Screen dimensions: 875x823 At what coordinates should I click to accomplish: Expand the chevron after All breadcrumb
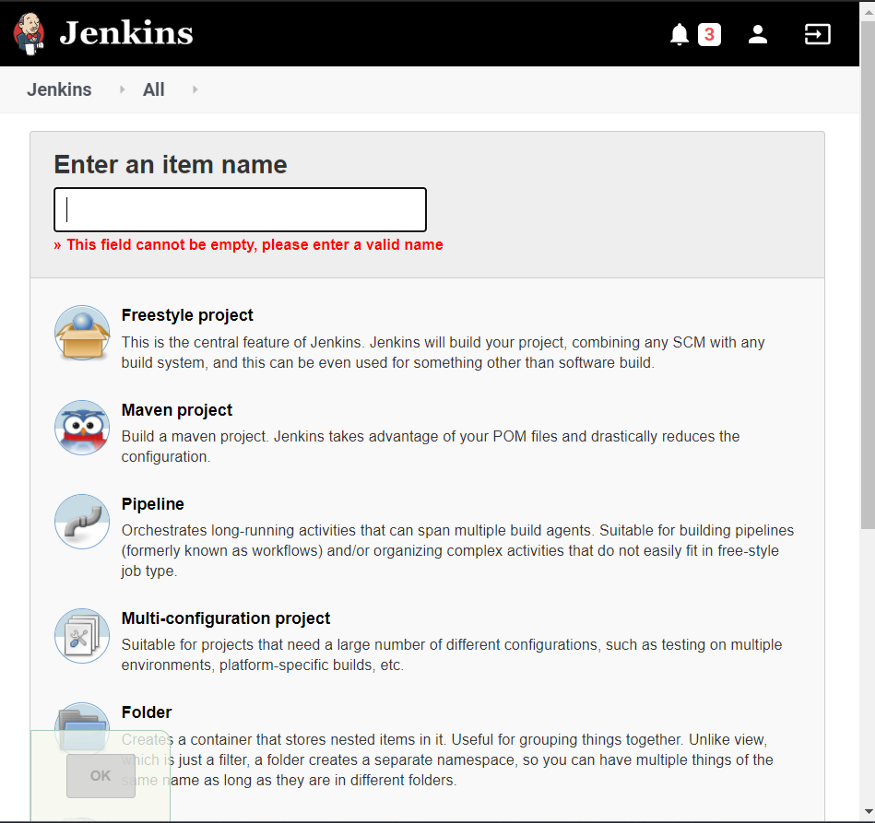click(x=194, y=89)
